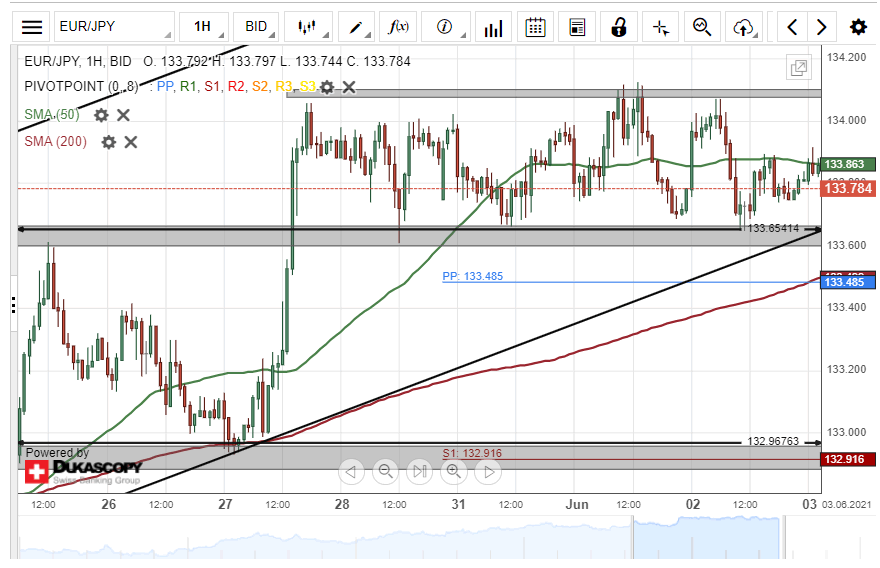Remove the PIVOTPOINT indicator
This screenshot has height=568, width=880.
pos(349,87)
